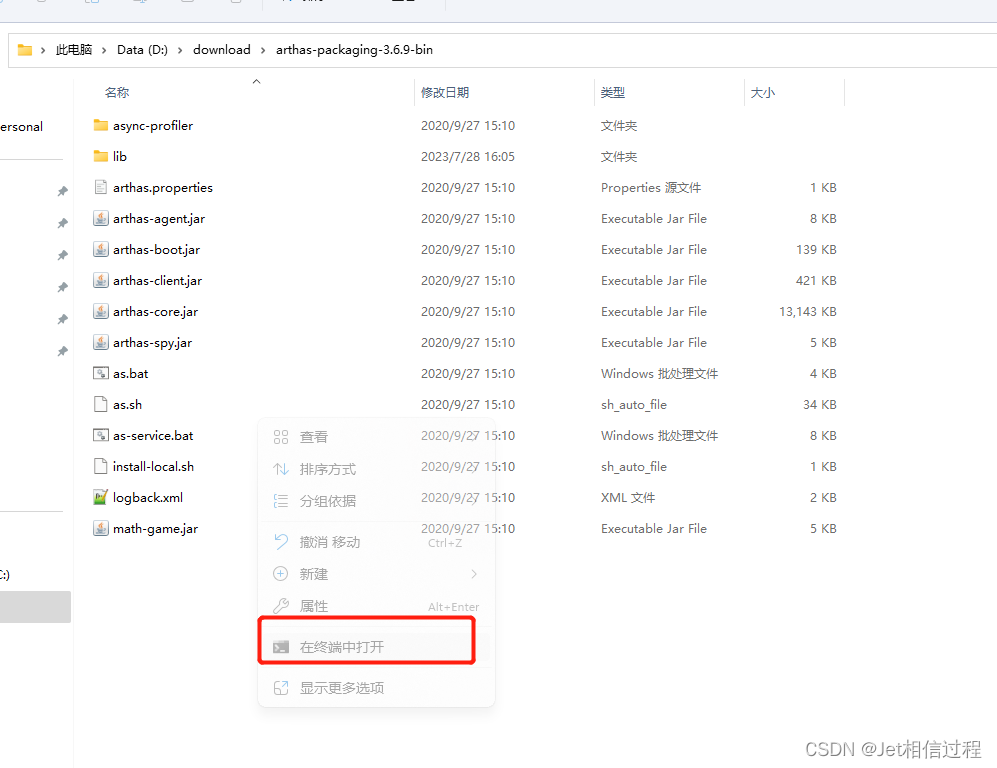This screenshot has width=997, height=768.
Task: Click the 分组依据 grouping icon
Action: pos(281,501)
